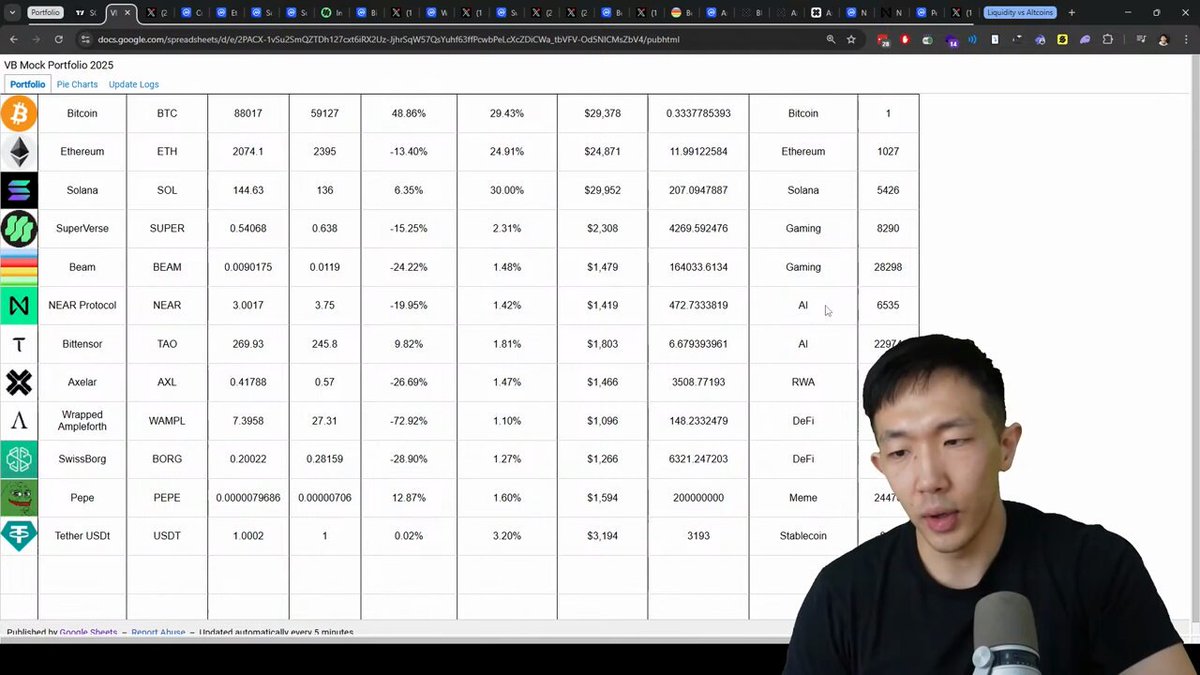1200x675 pixels.
Task: Select the NEAR Protocol name cell
Action: click(x=82, y=305)
